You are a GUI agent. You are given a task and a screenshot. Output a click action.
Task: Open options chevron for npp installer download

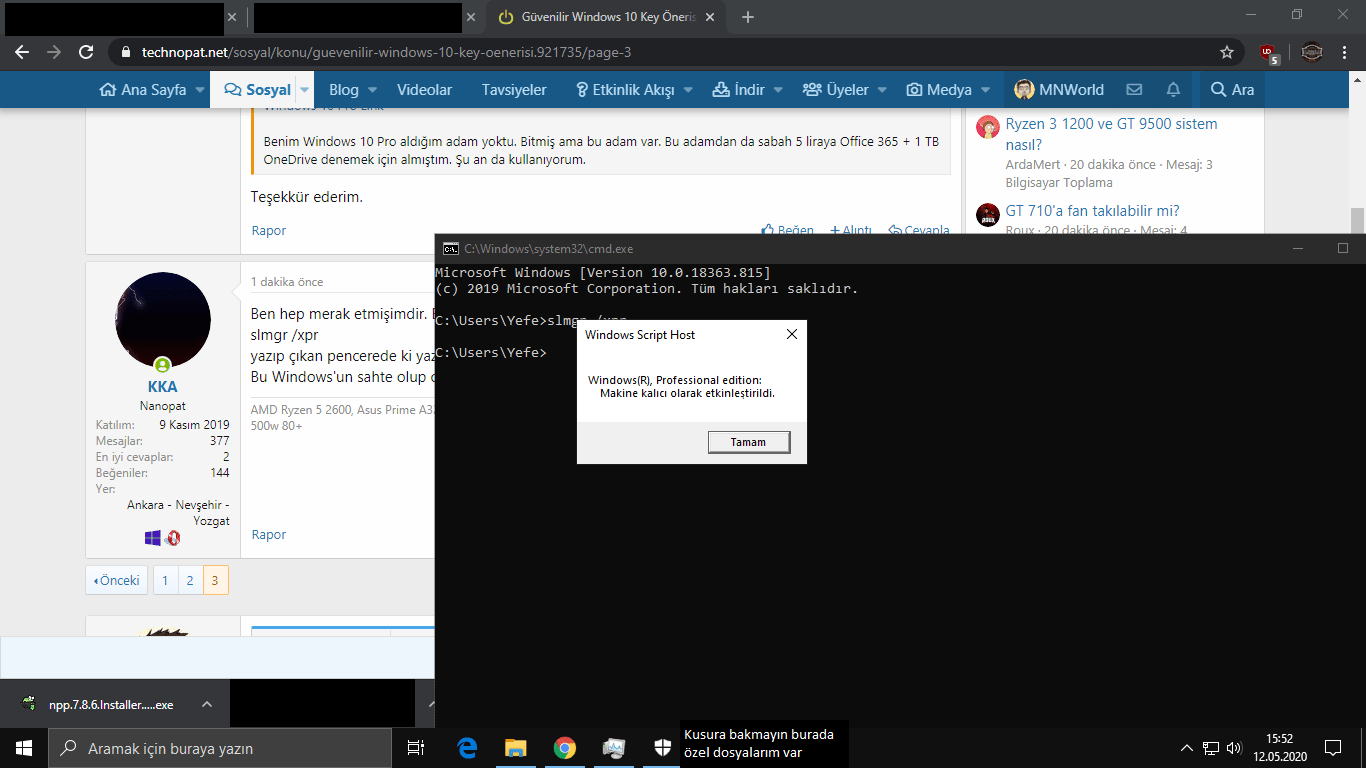[207, 704]
